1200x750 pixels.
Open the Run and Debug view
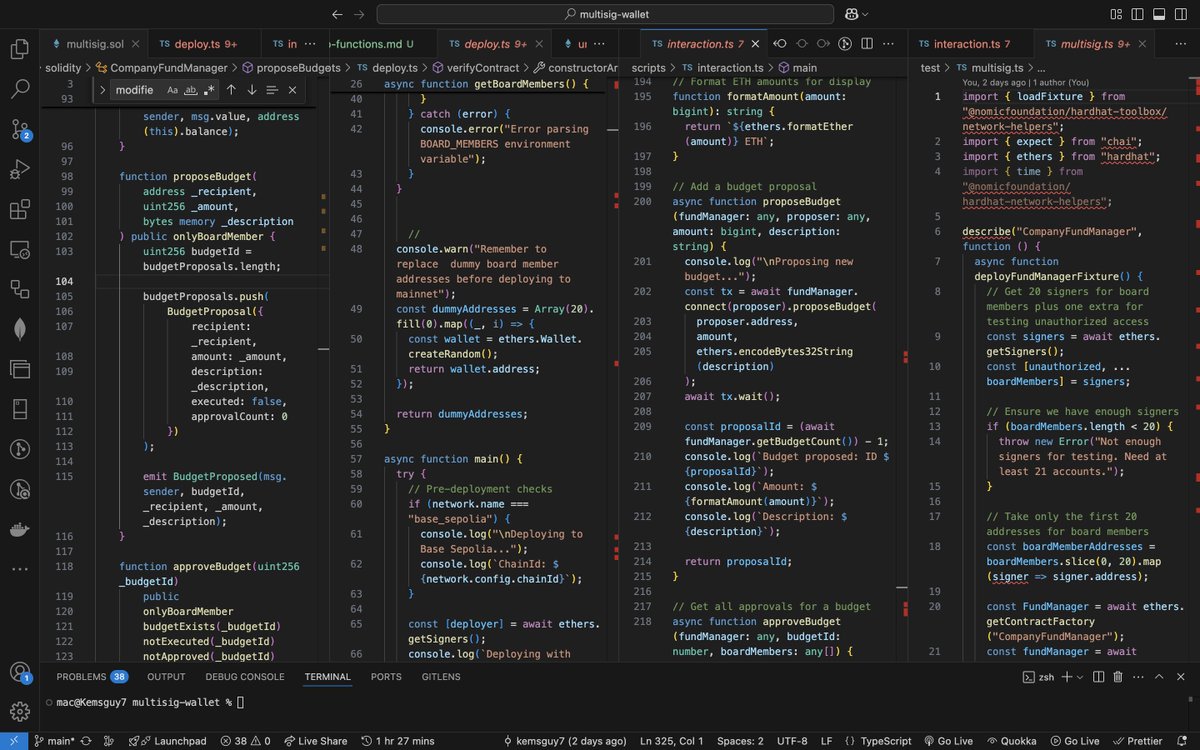[19, 169]
